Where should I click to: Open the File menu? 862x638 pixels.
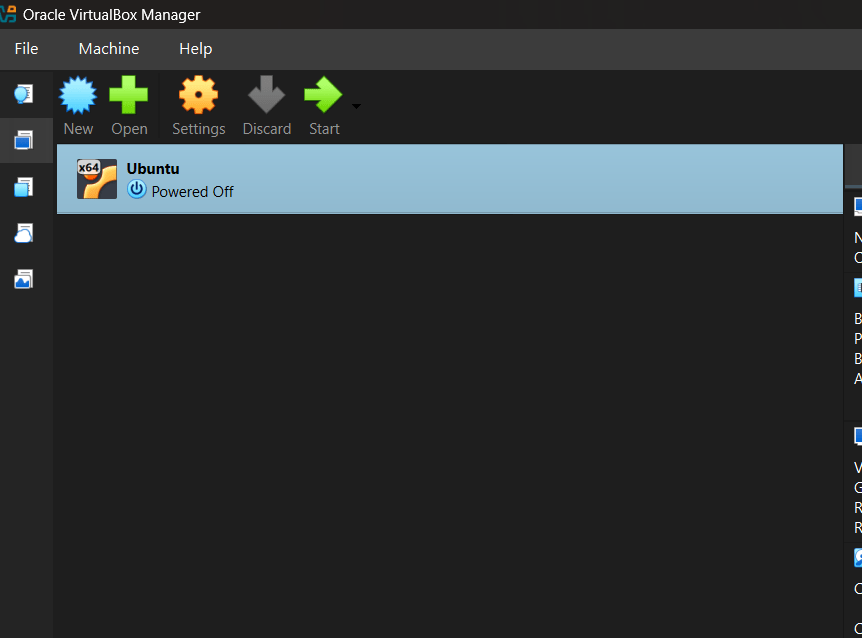[26, 49]
